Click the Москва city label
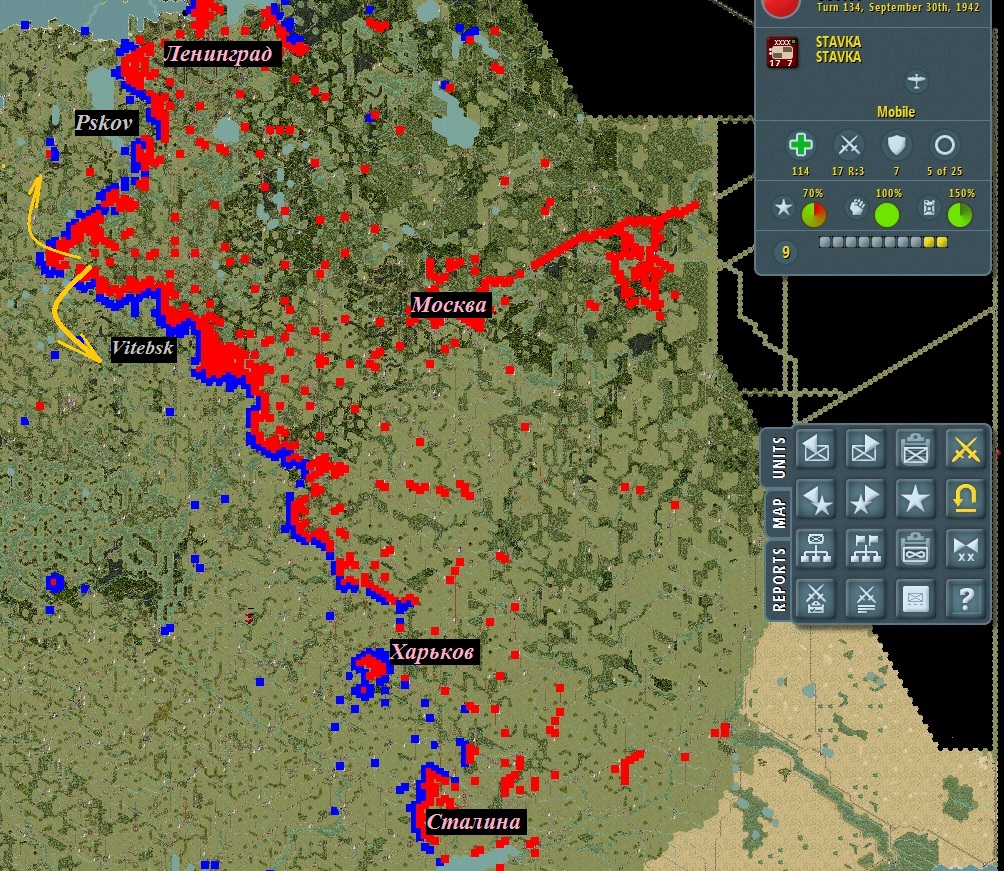The height and width of the screenshot is (871, 1004). point(449,304)
